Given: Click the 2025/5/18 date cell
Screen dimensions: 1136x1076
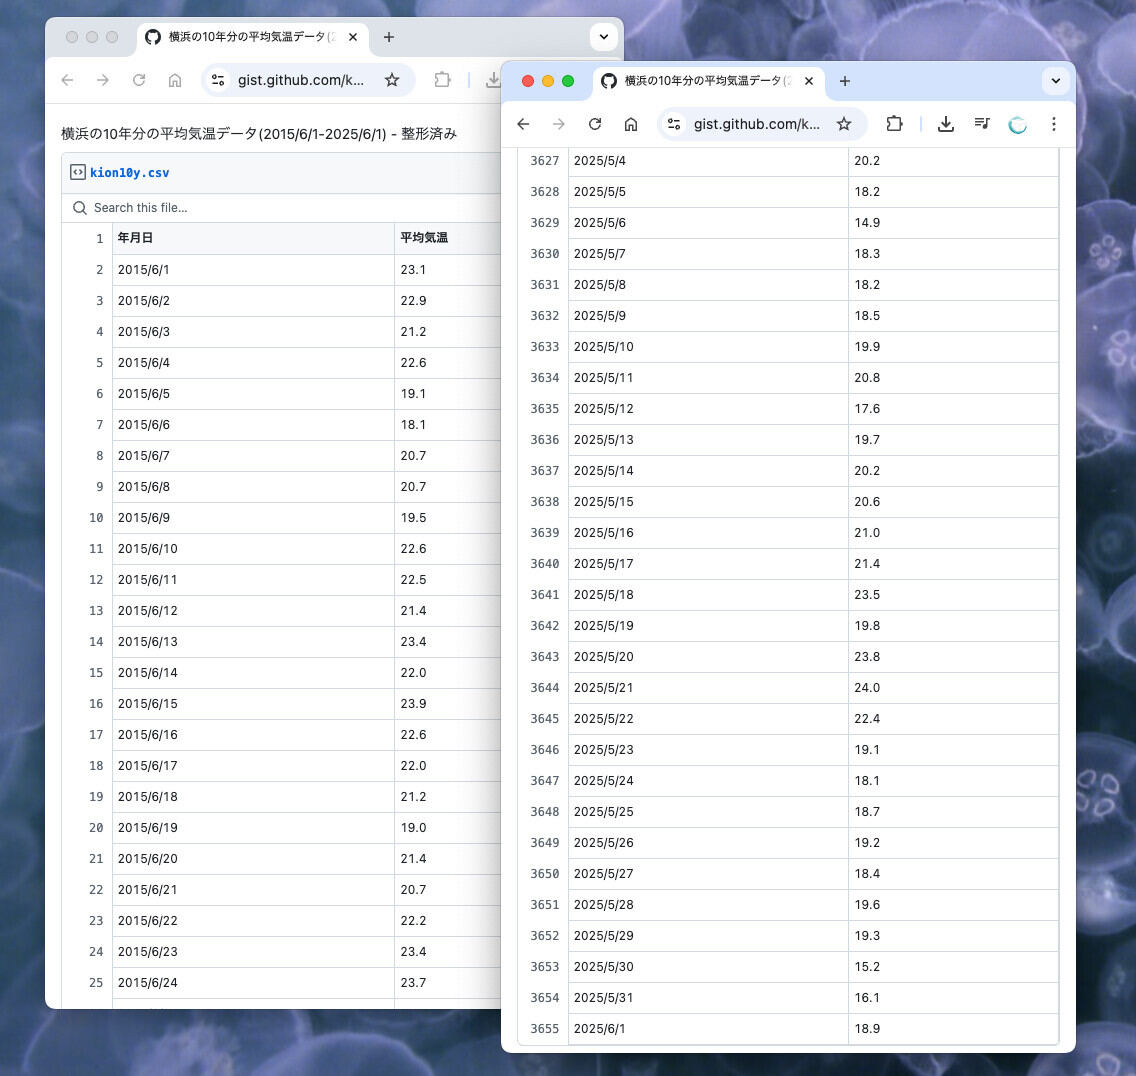Looking at the screenshot, I should [709, 595].
